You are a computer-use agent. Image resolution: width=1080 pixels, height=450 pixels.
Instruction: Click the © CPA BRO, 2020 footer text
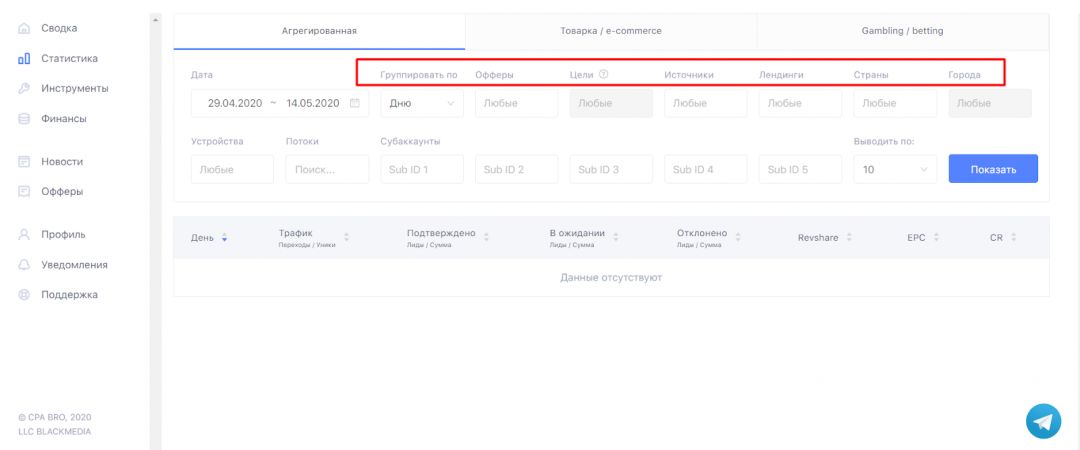[54, 417]
